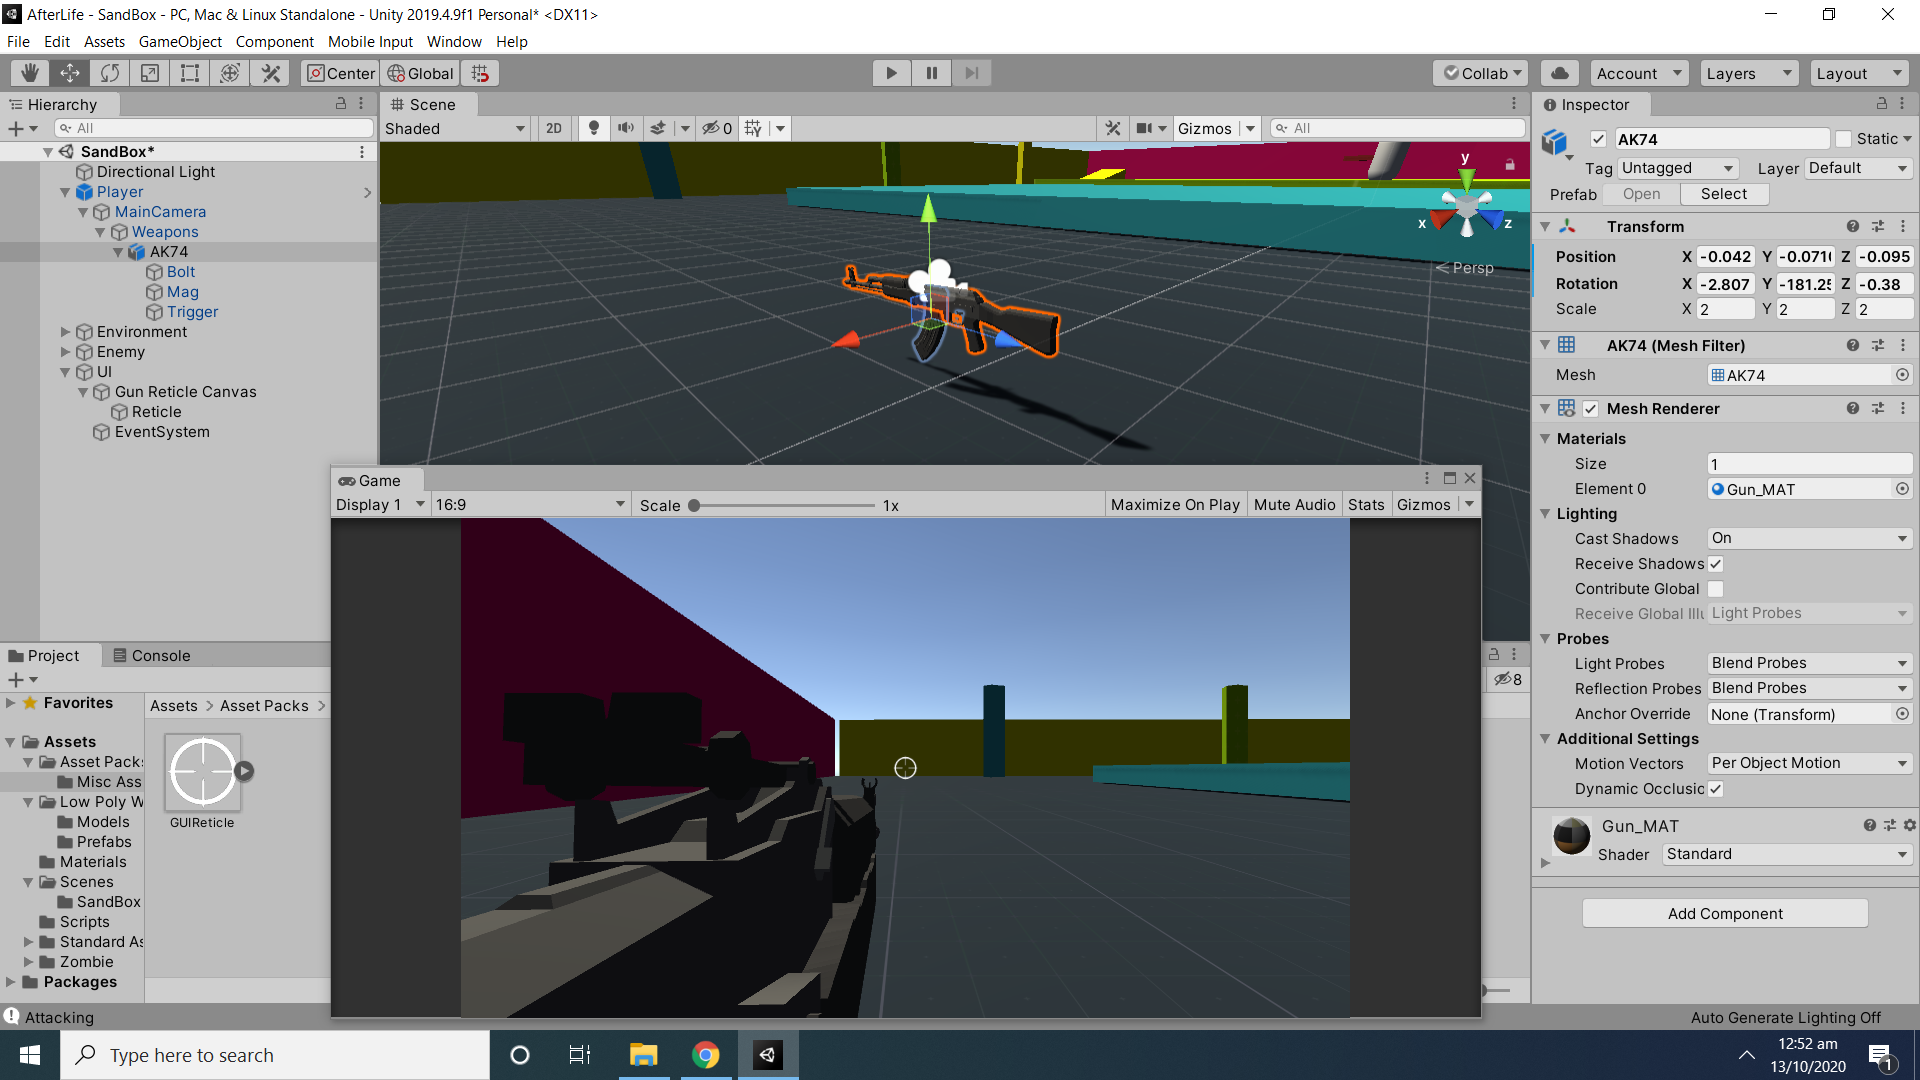Open the Cast Shadows dropdown
Viewport: 1920px width, 1080px height.
pyautogui.click(x=1808, y=538)
